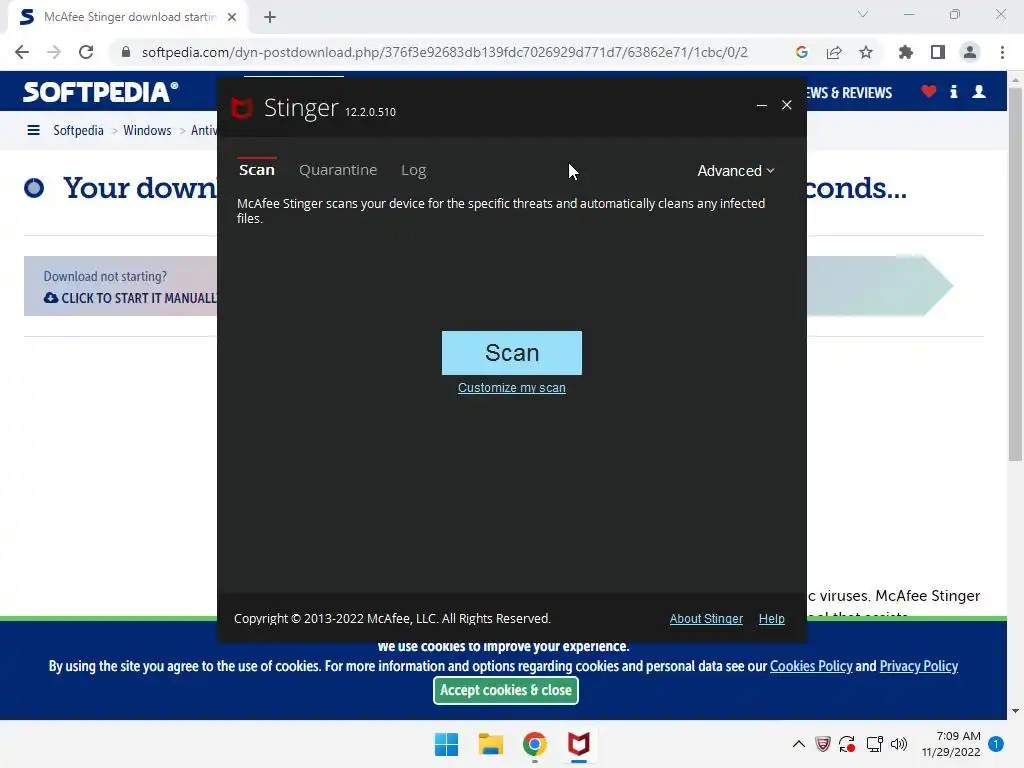
Task: Click Softpedia breadcrumb link
Action: click(x=78, y=131)
